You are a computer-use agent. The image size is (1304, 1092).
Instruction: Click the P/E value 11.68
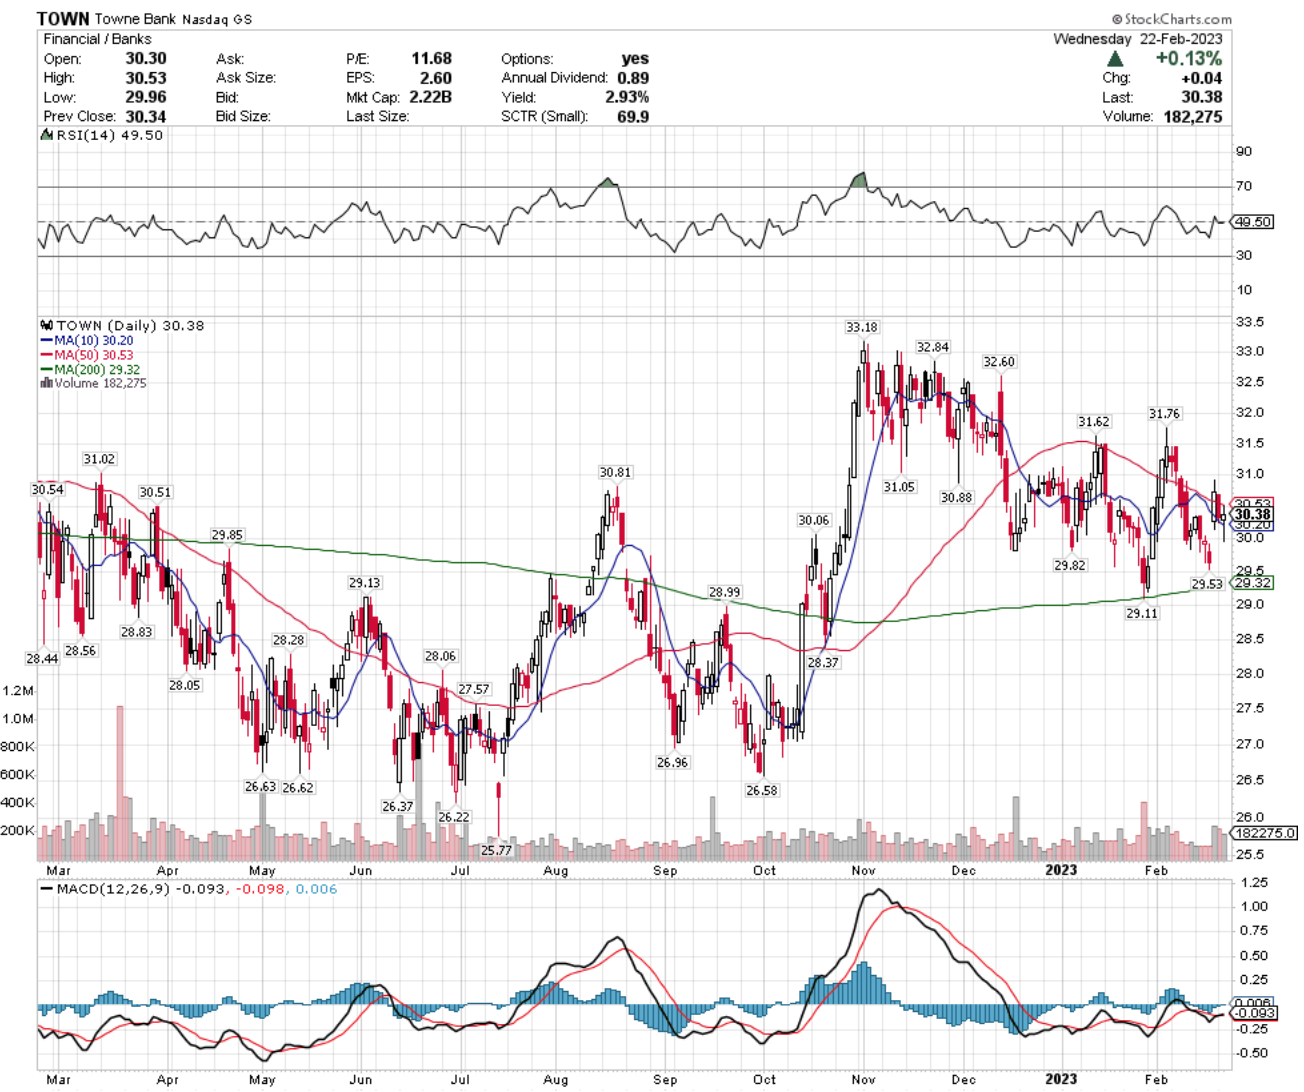pyautogui.click(x=431, y=59)
